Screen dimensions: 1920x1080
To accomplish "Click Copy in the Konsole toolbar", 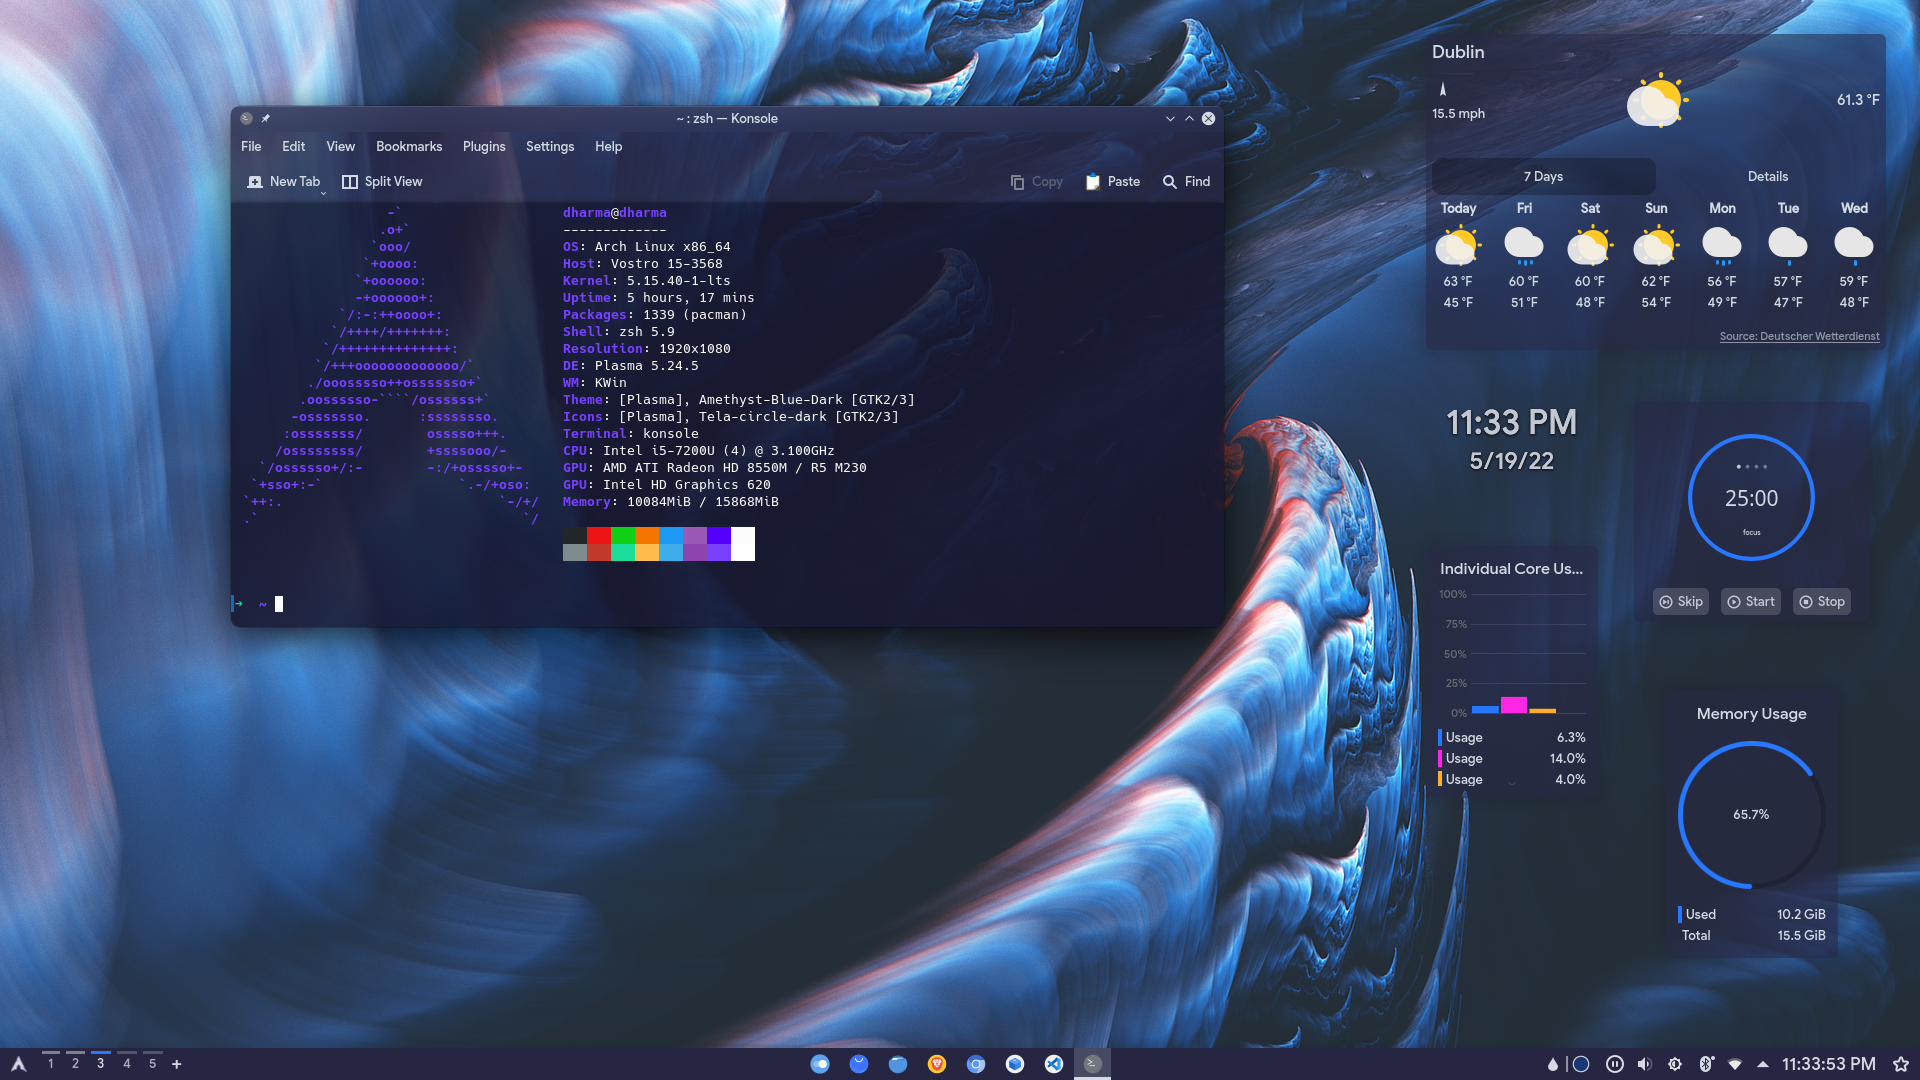I will 1036,181.
